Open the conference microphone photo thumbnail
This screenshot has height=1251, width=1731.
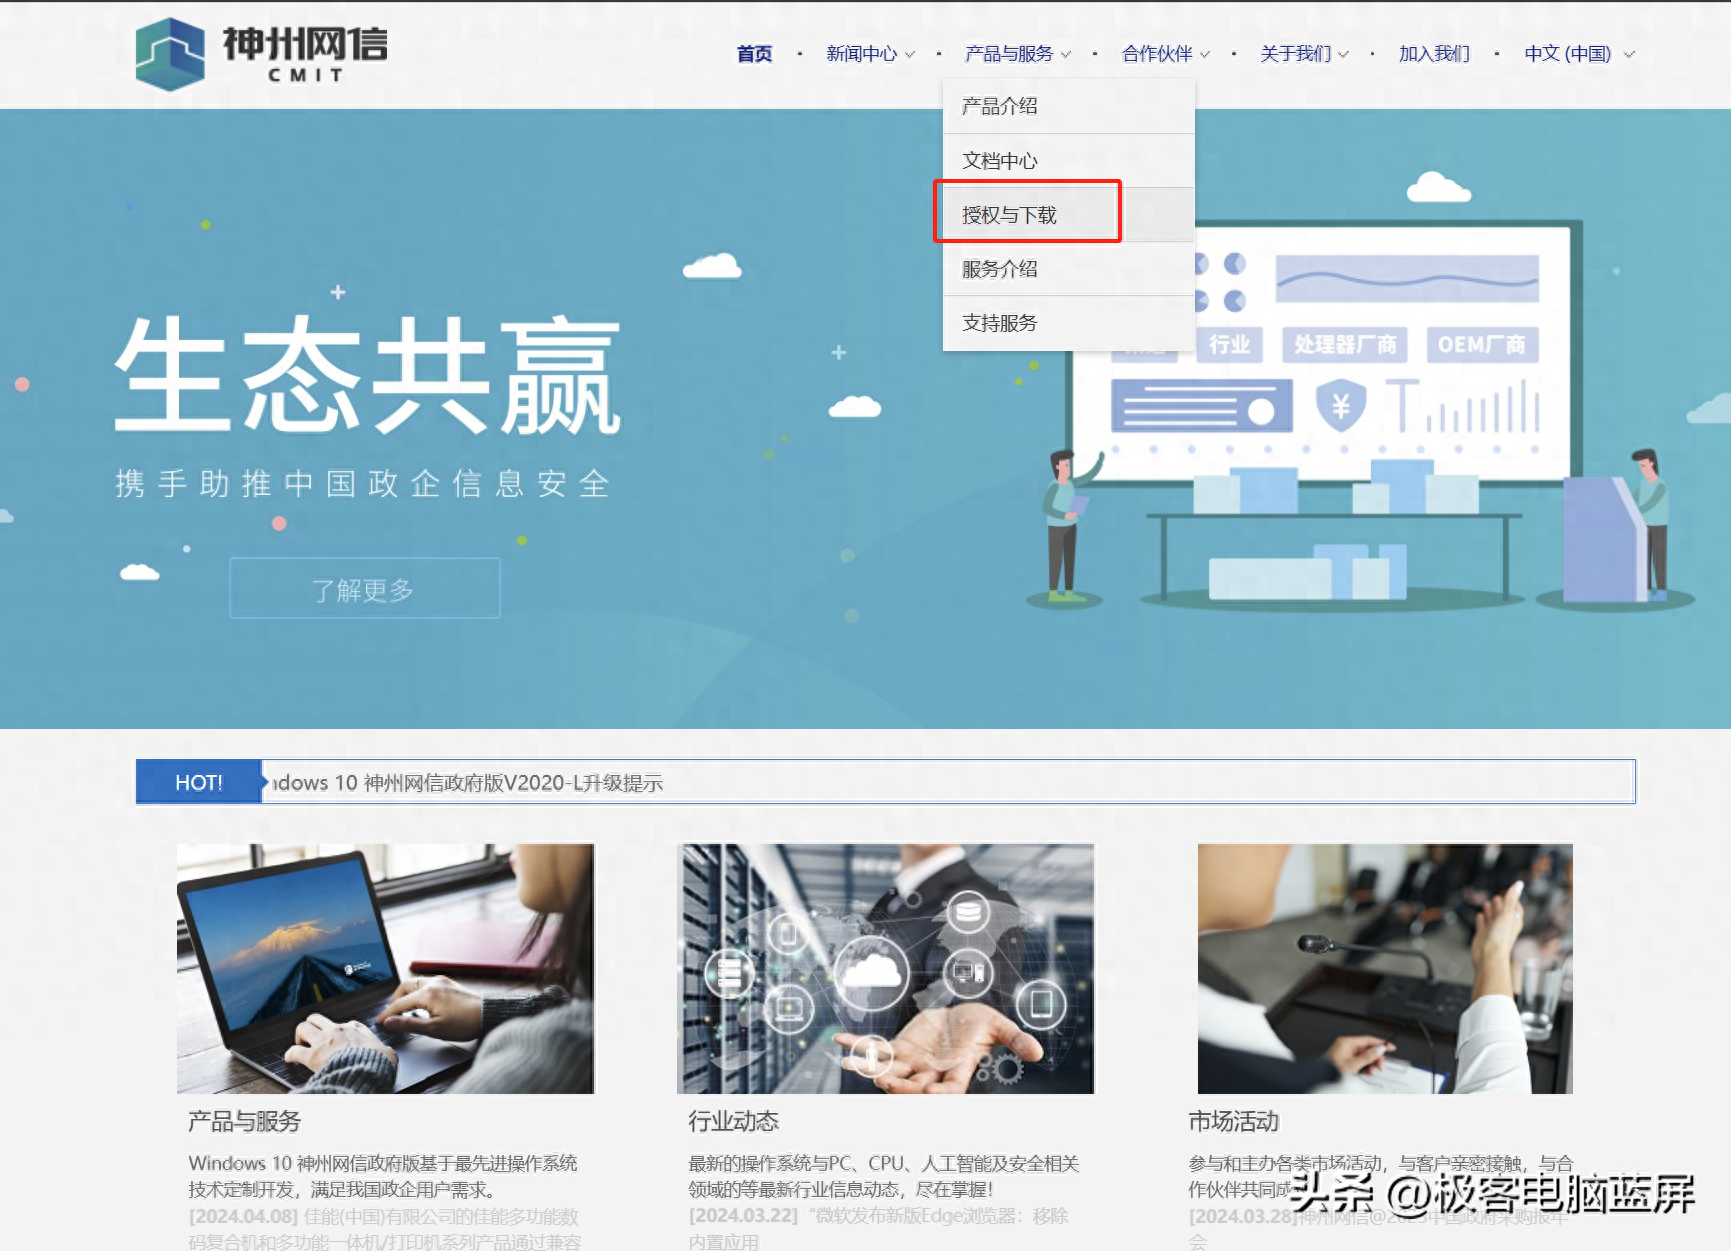1385,968
